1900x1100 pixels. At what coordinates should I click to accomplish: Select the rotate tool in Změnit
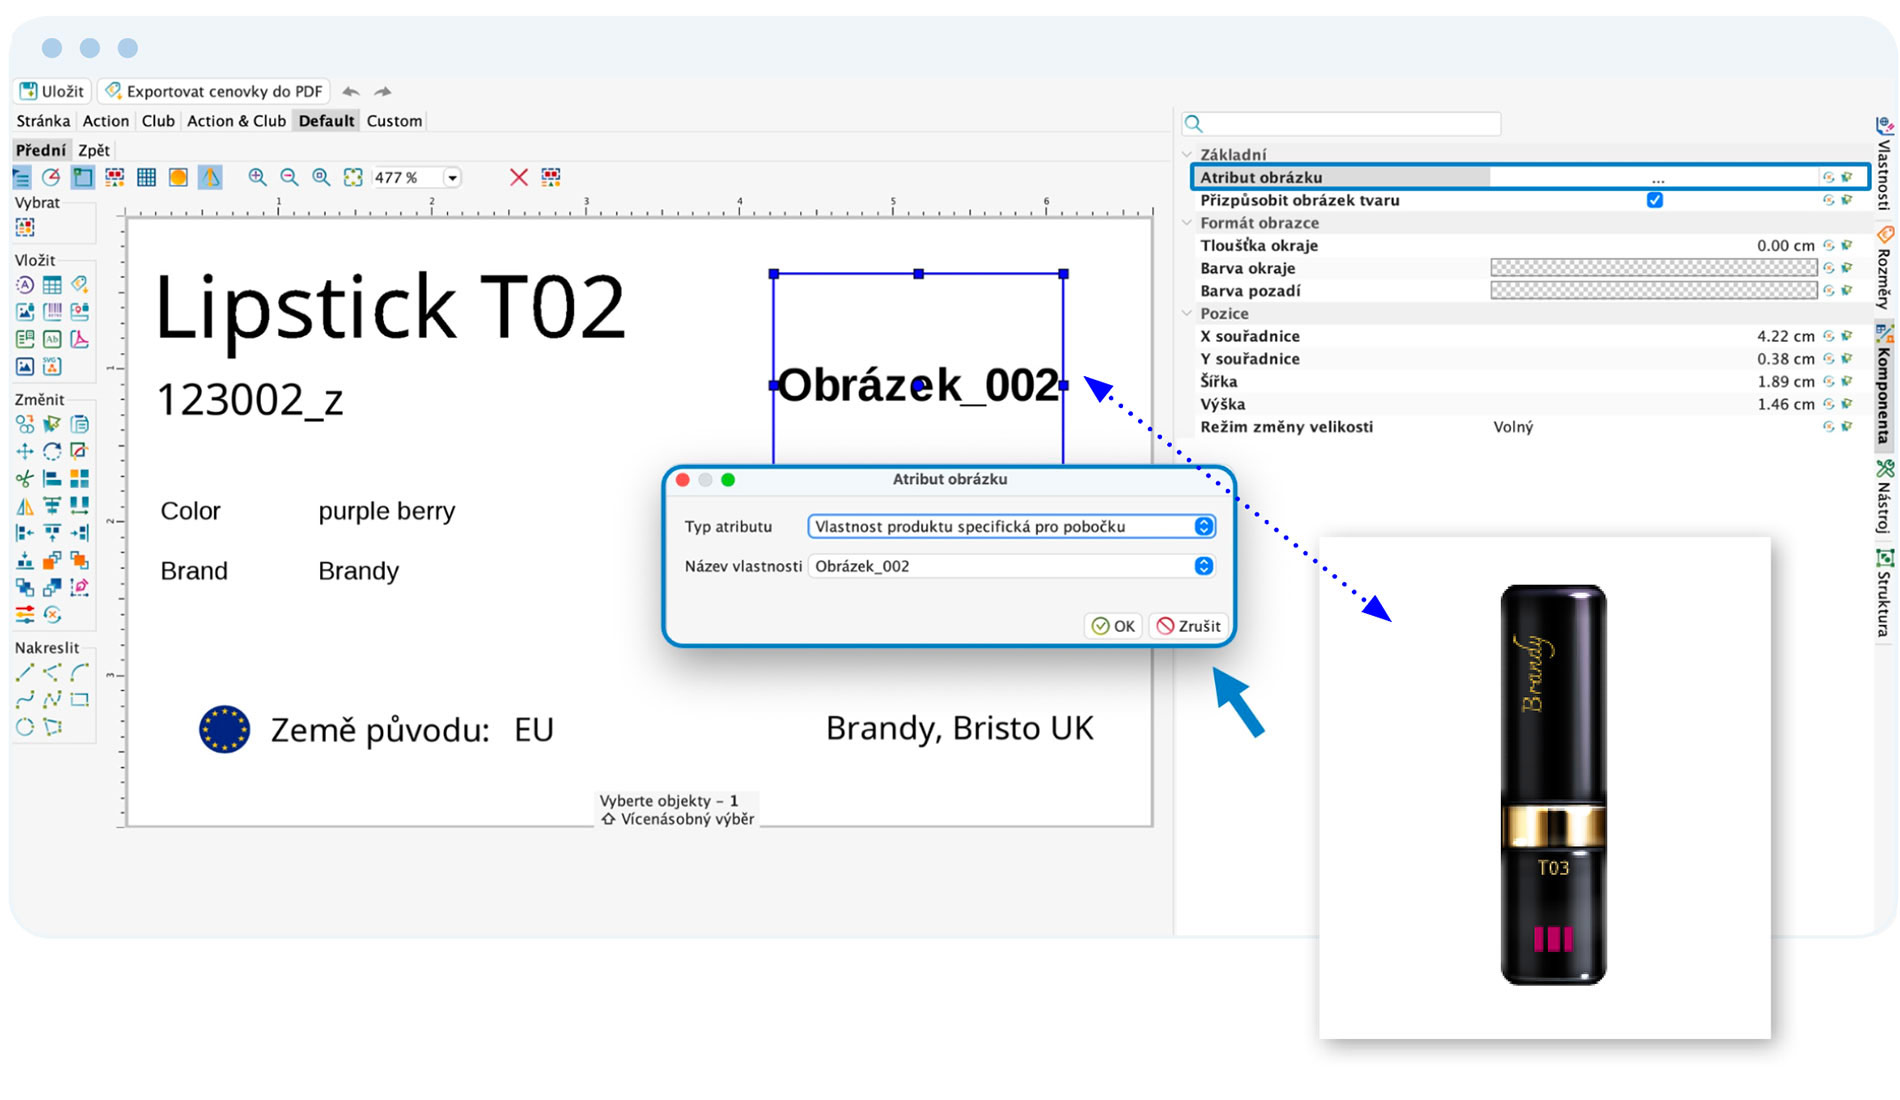[x=52, y=451]
